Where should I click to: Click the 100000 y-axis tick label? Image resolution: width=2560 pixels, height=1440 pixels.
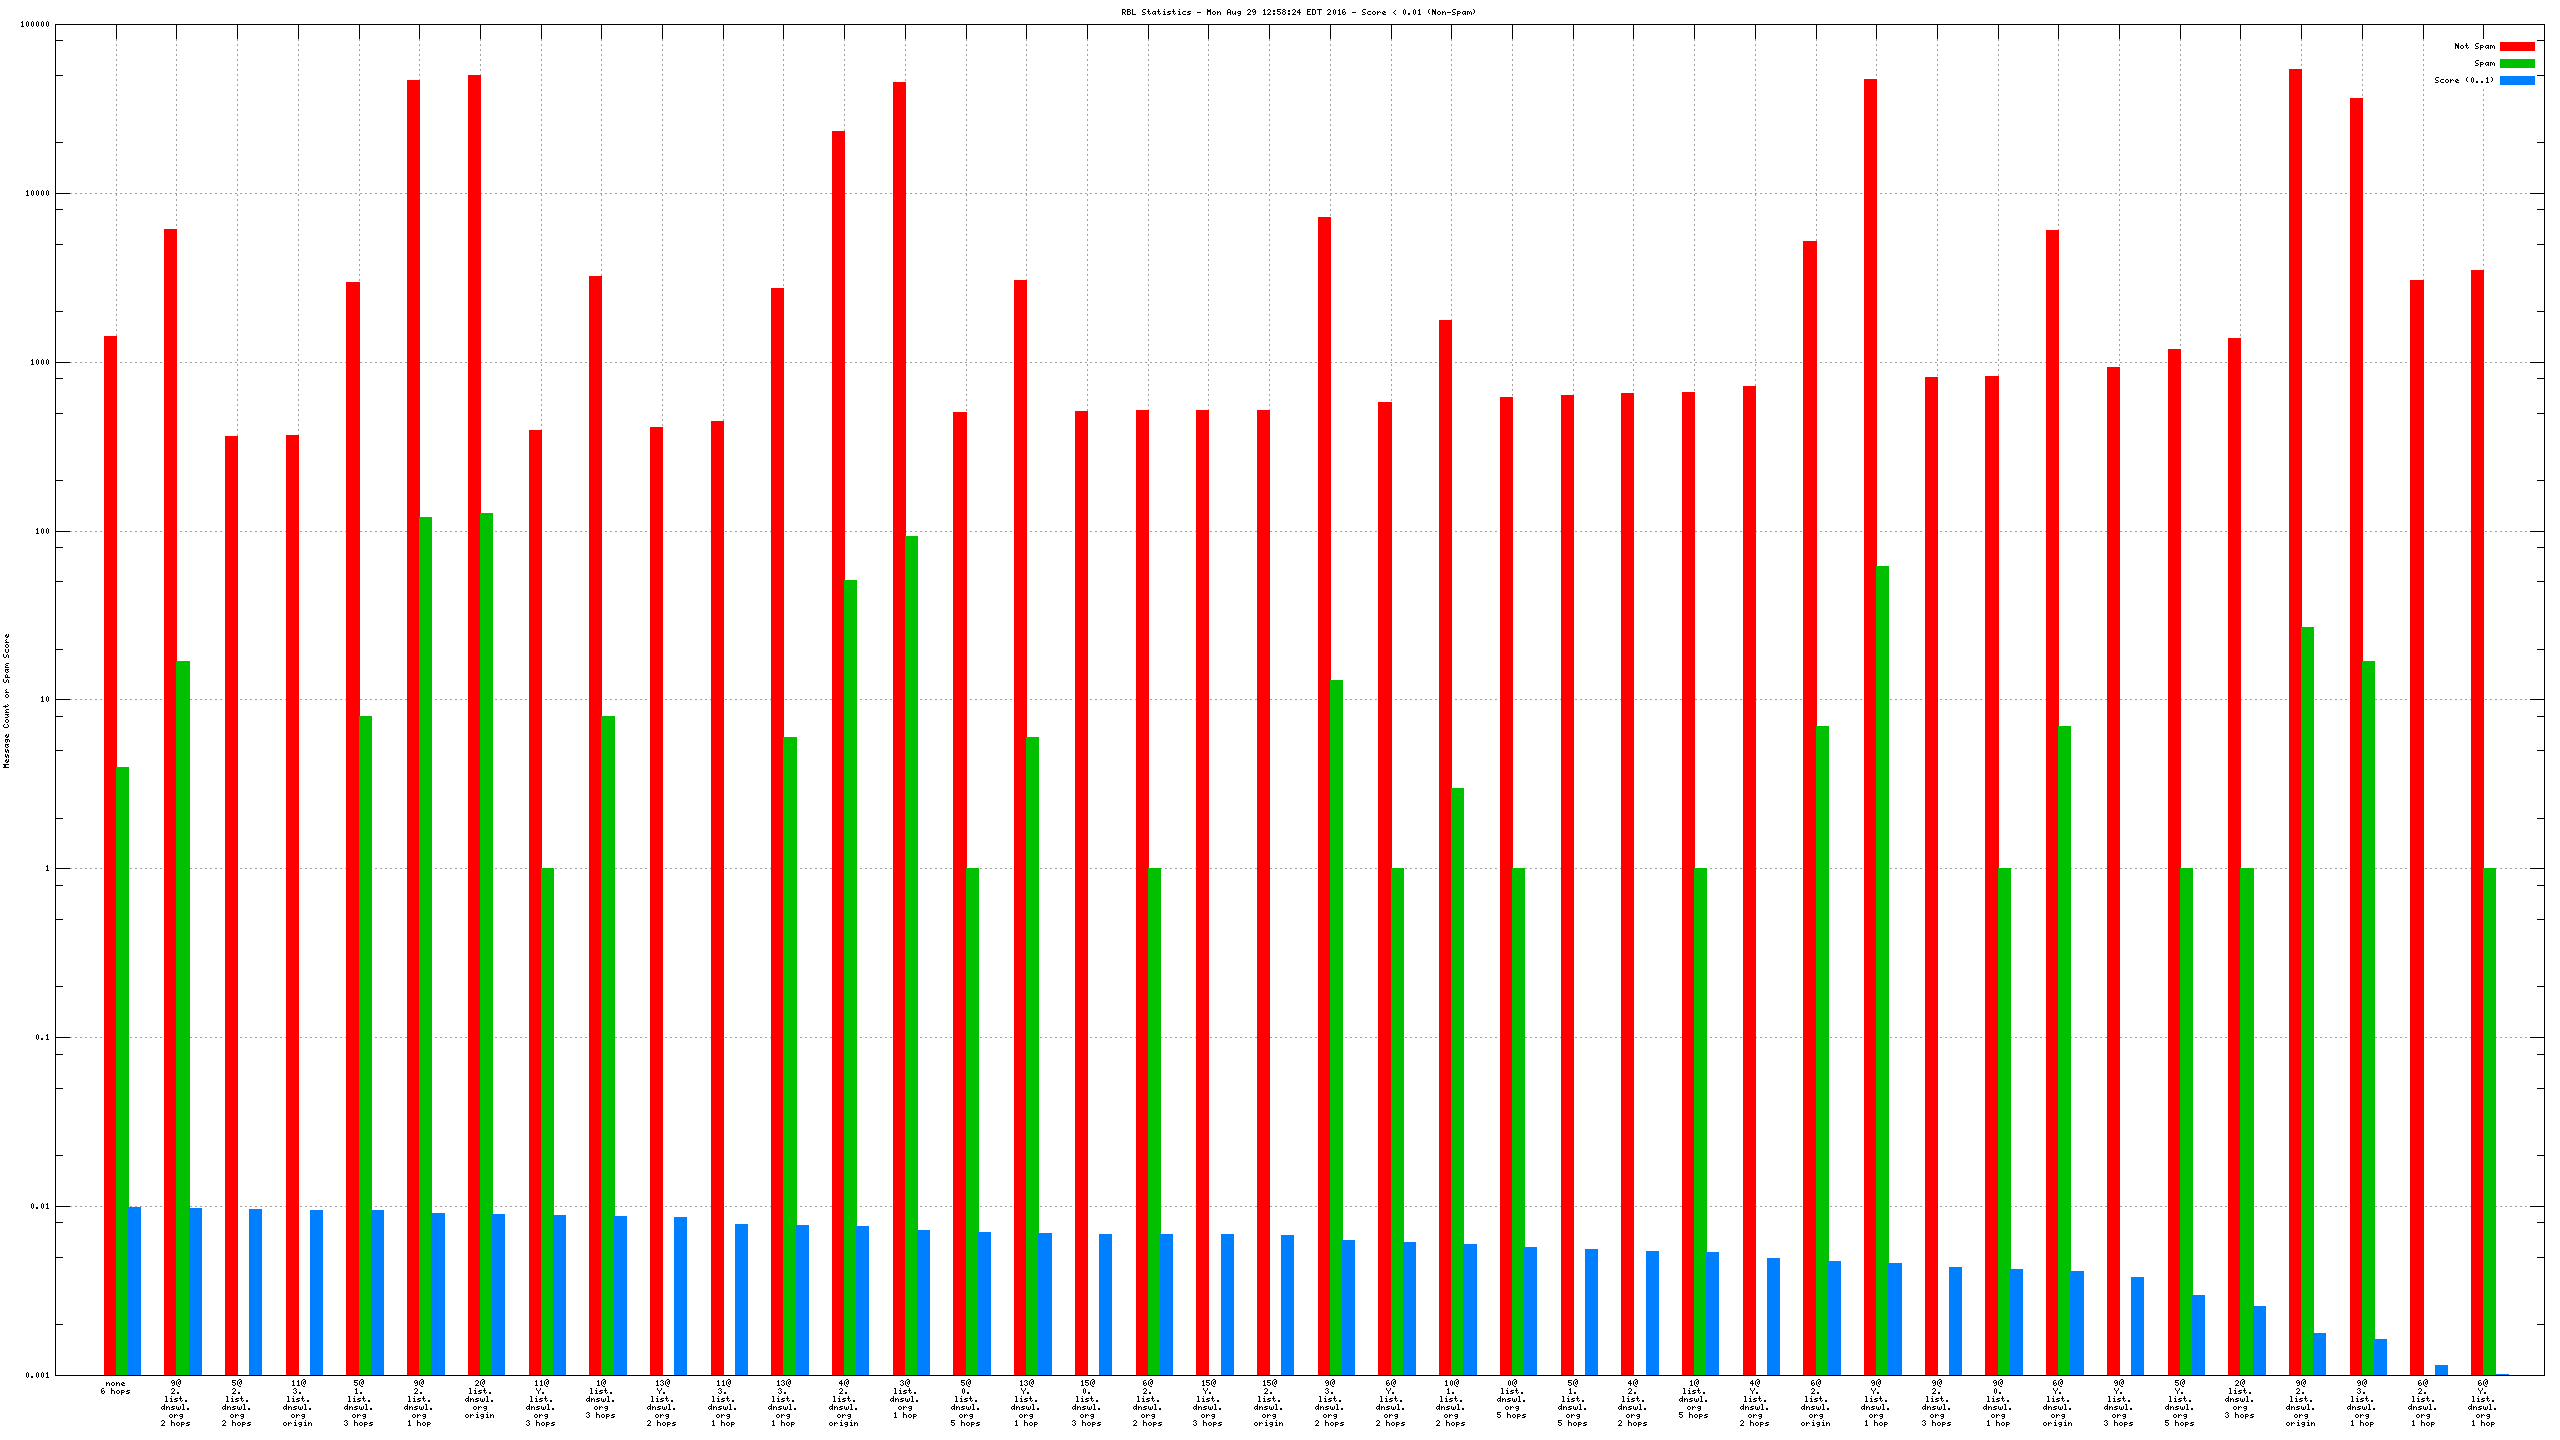click(35, 25)
